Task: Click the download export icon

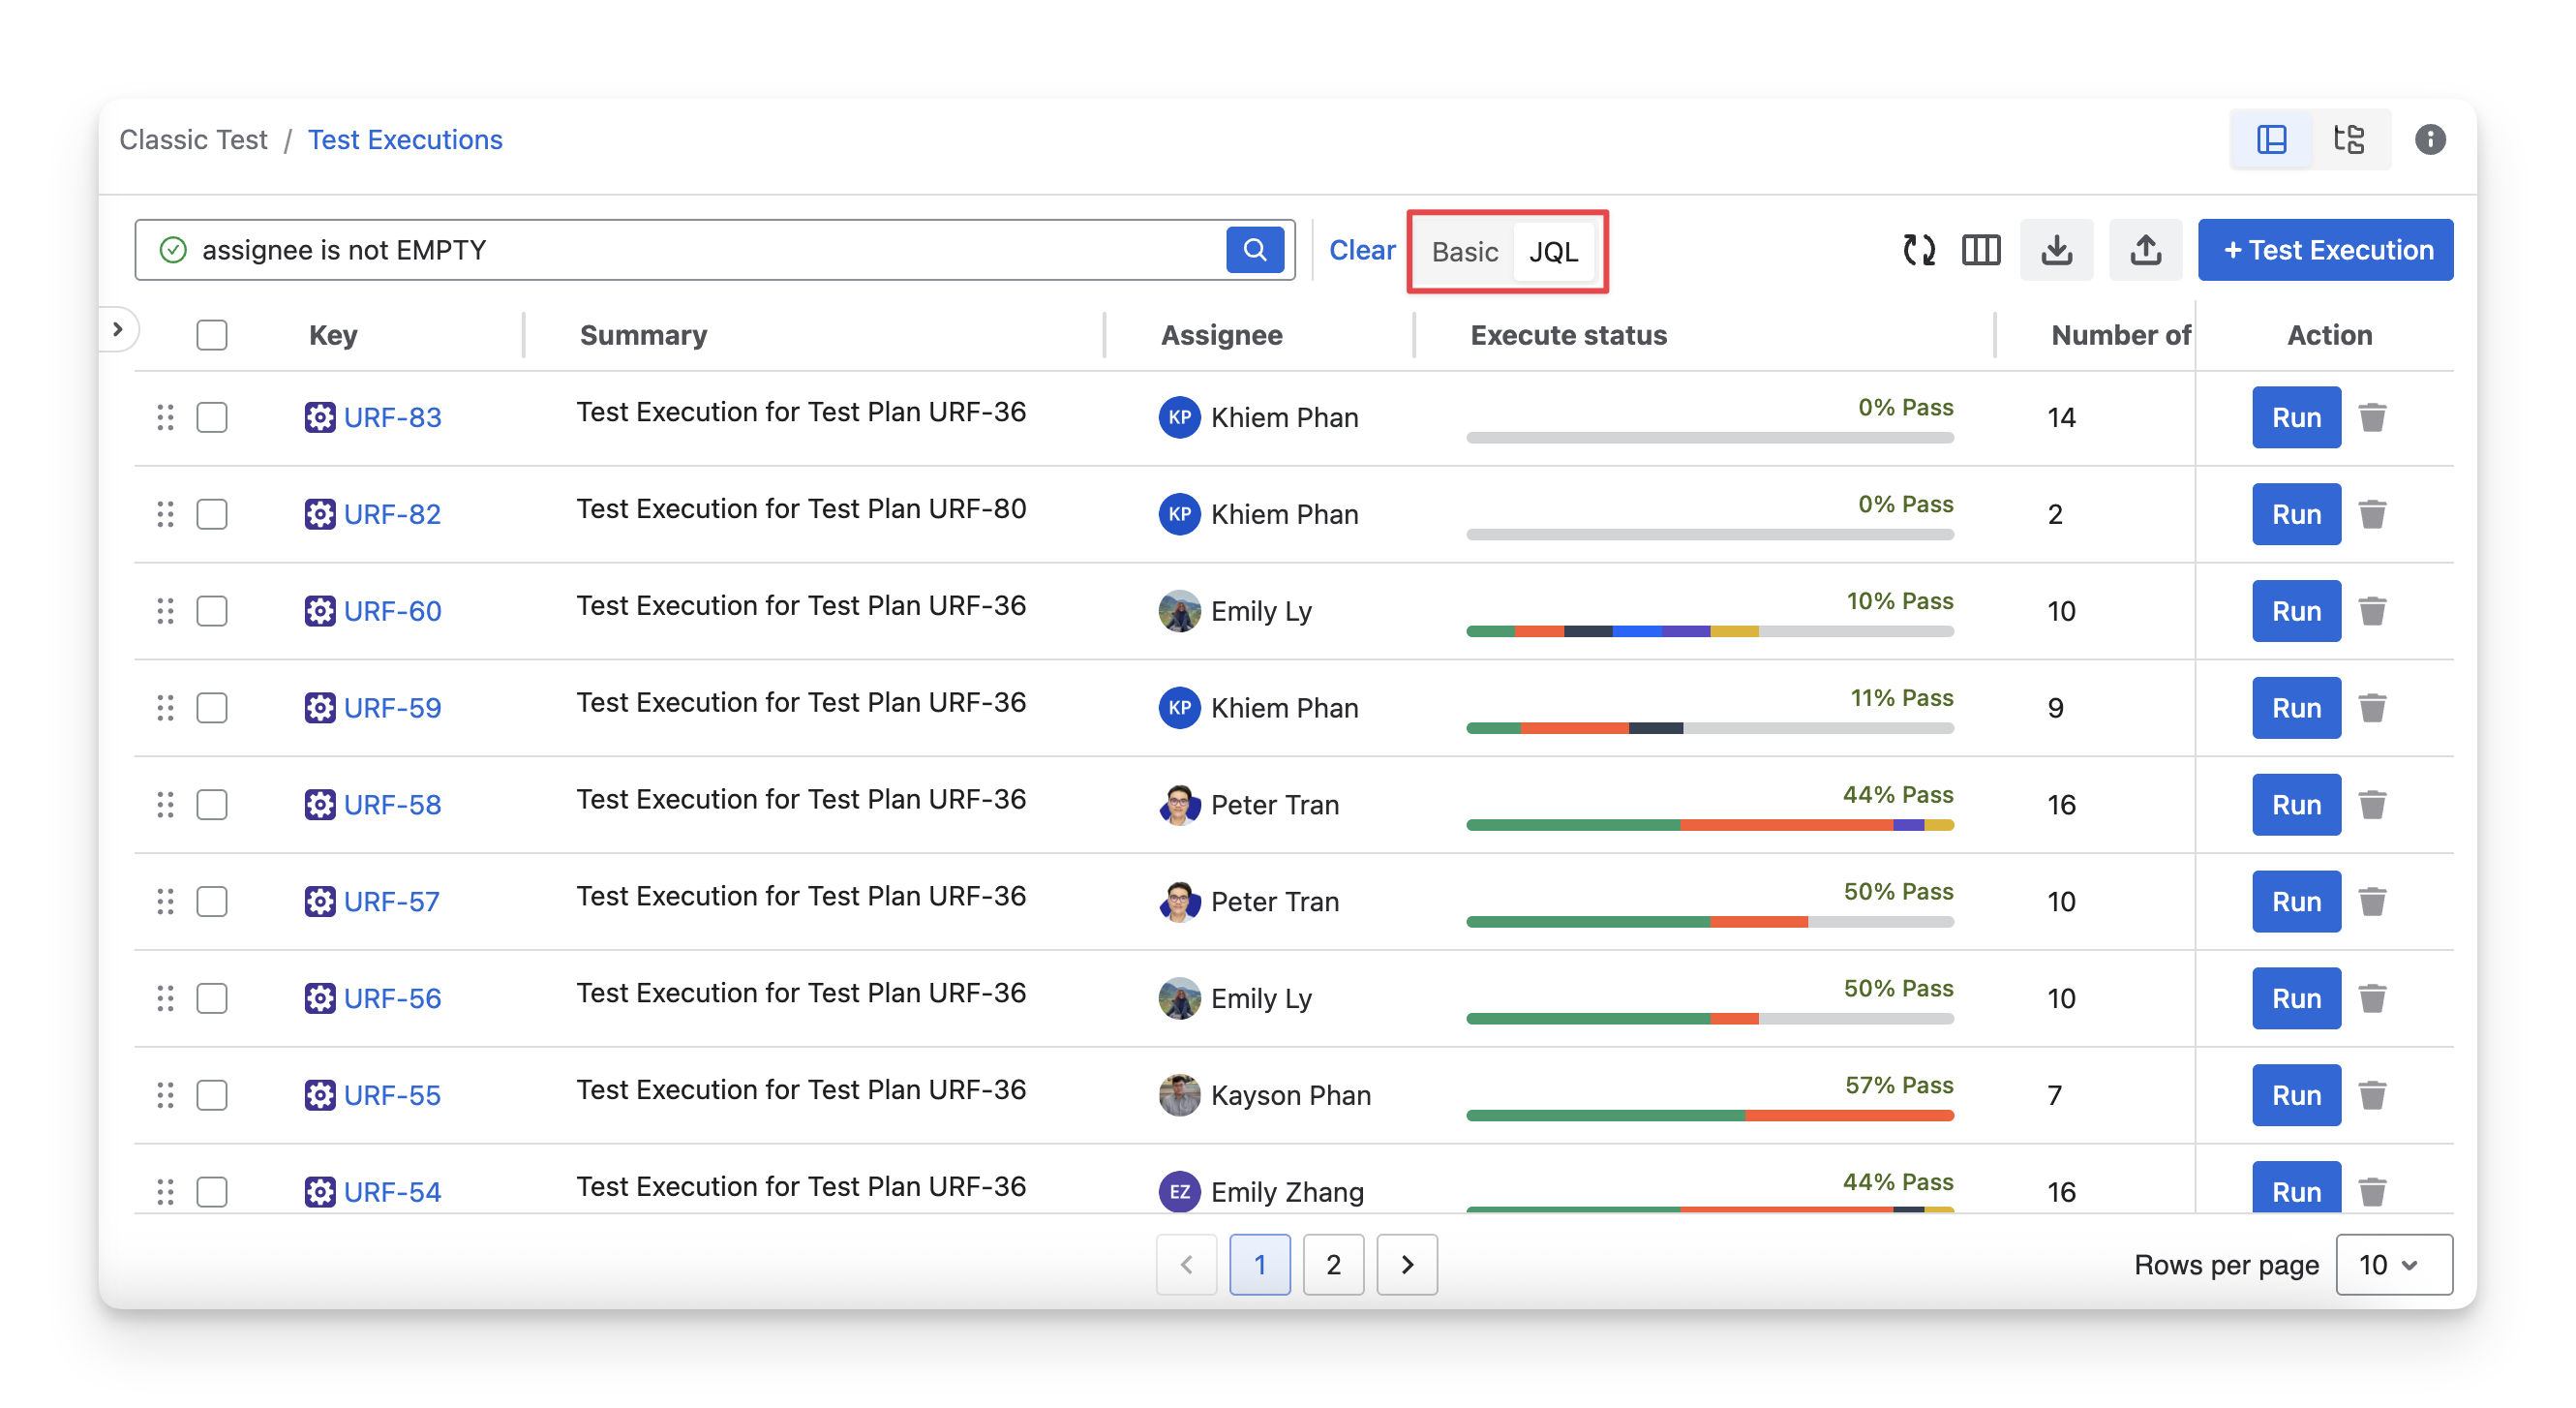Action: pos(2056,250)
